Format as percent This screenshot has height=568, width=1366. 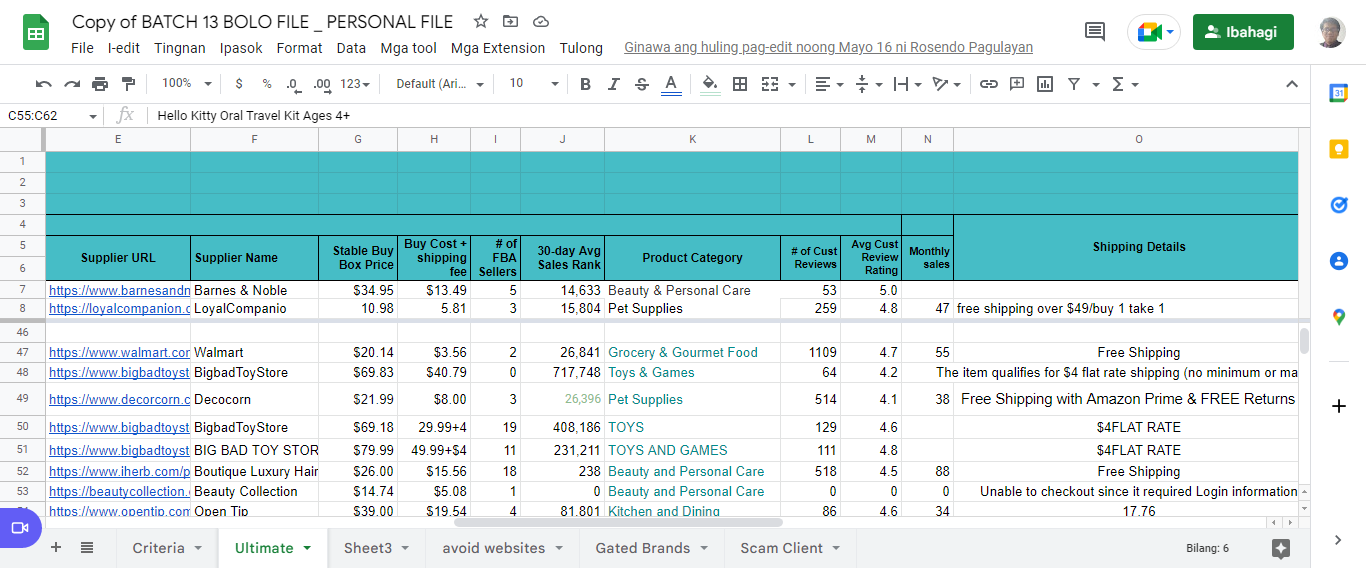267,84
